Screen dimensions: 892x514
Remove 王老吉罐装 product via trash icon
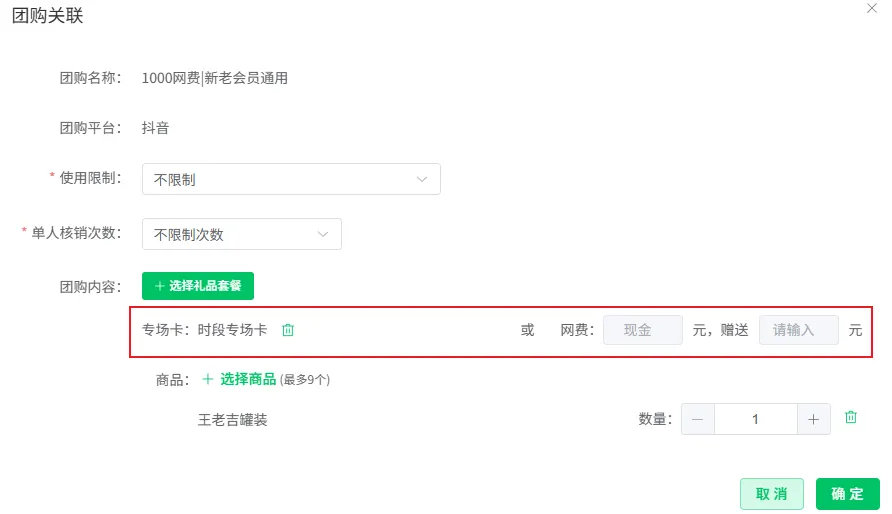pyautogui.click(x=850, y=417)
